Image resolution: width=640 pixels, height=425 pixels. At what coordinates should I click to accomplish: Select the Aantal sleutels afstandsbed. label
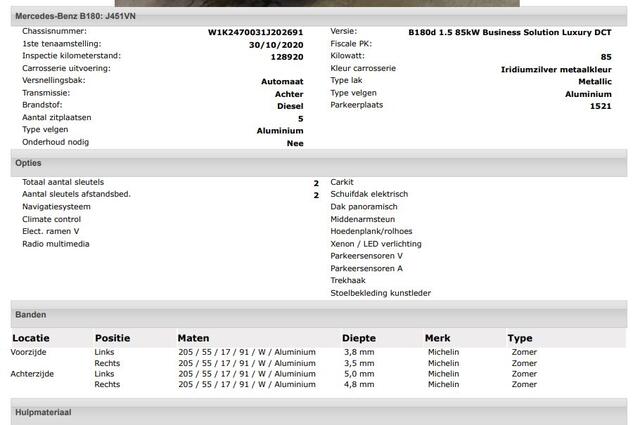pos(76,194)
